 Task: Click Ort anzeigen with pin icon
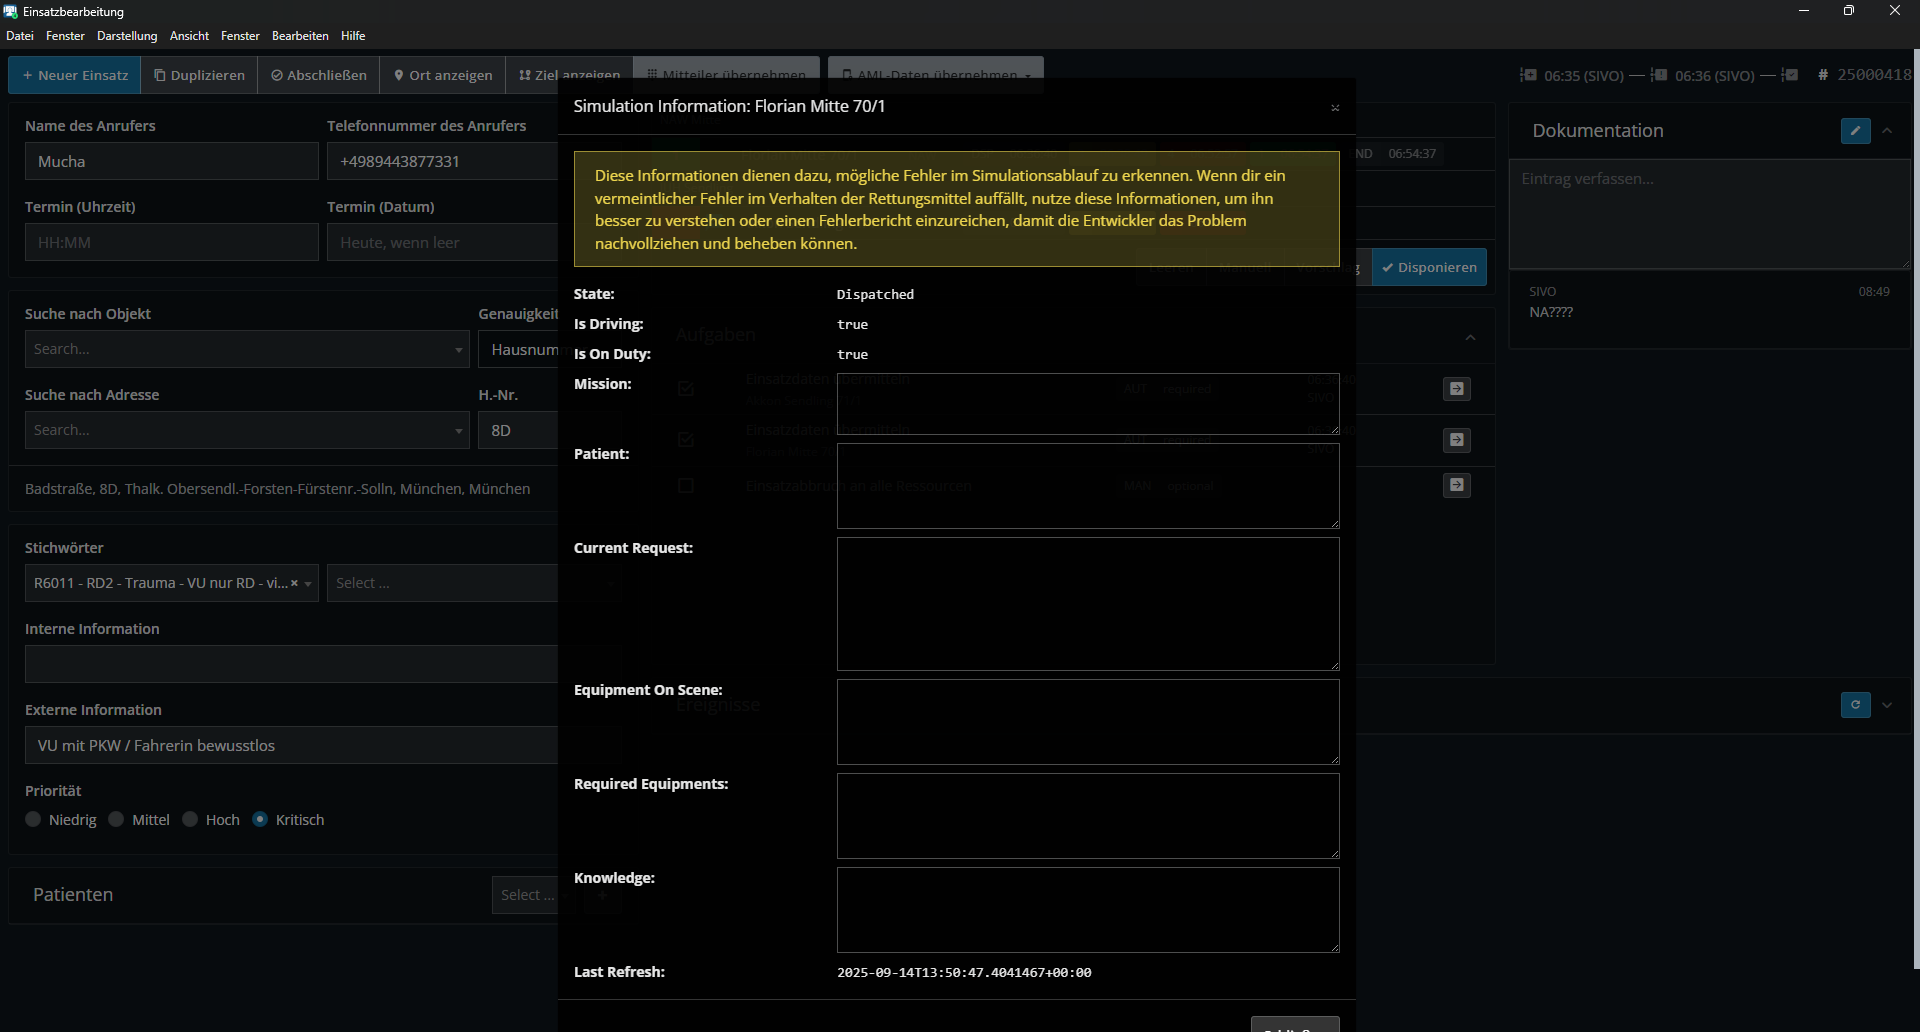[443, 75]
